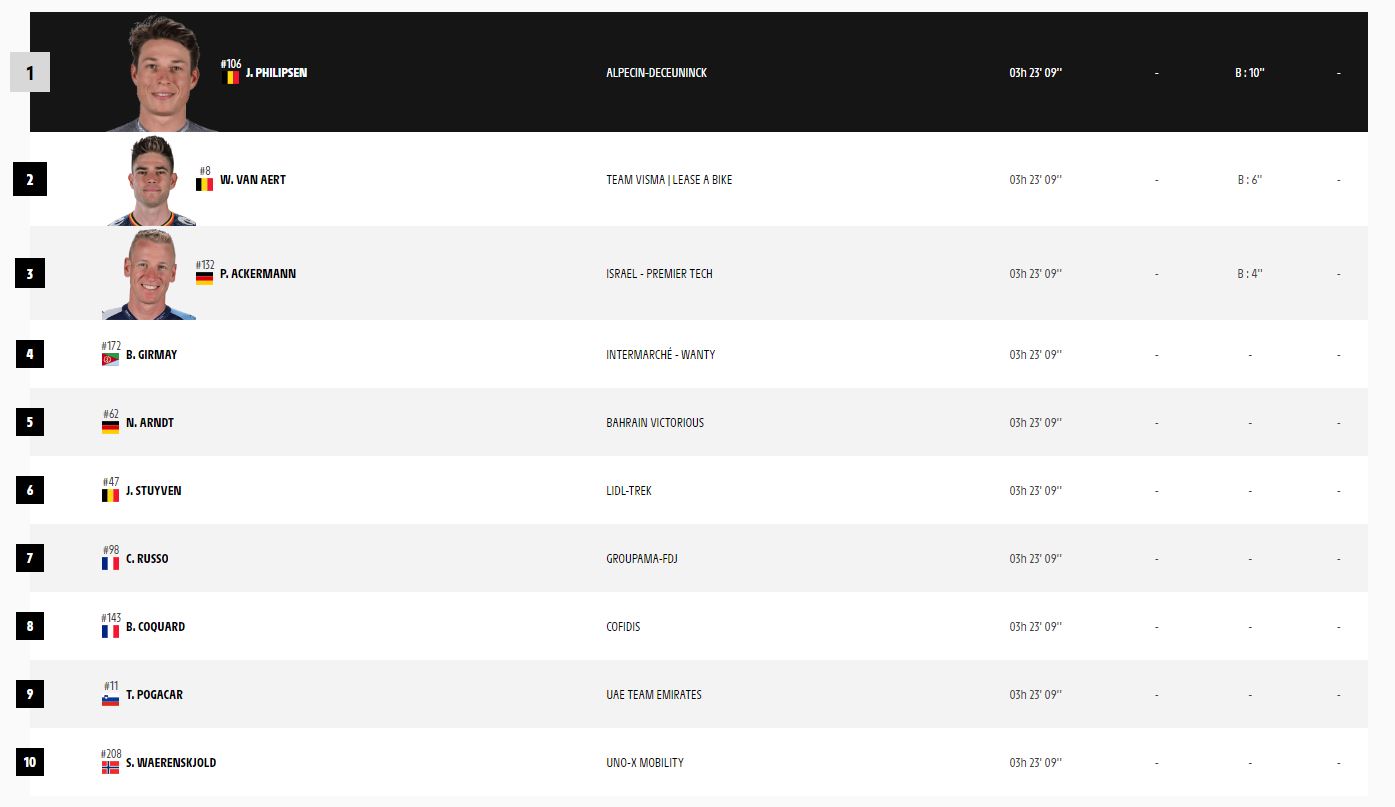This screenshot has height=807, width=1395.
Task: Click the Slovenian flag beside T. Pogacar
Action: (x=110, y=699)
